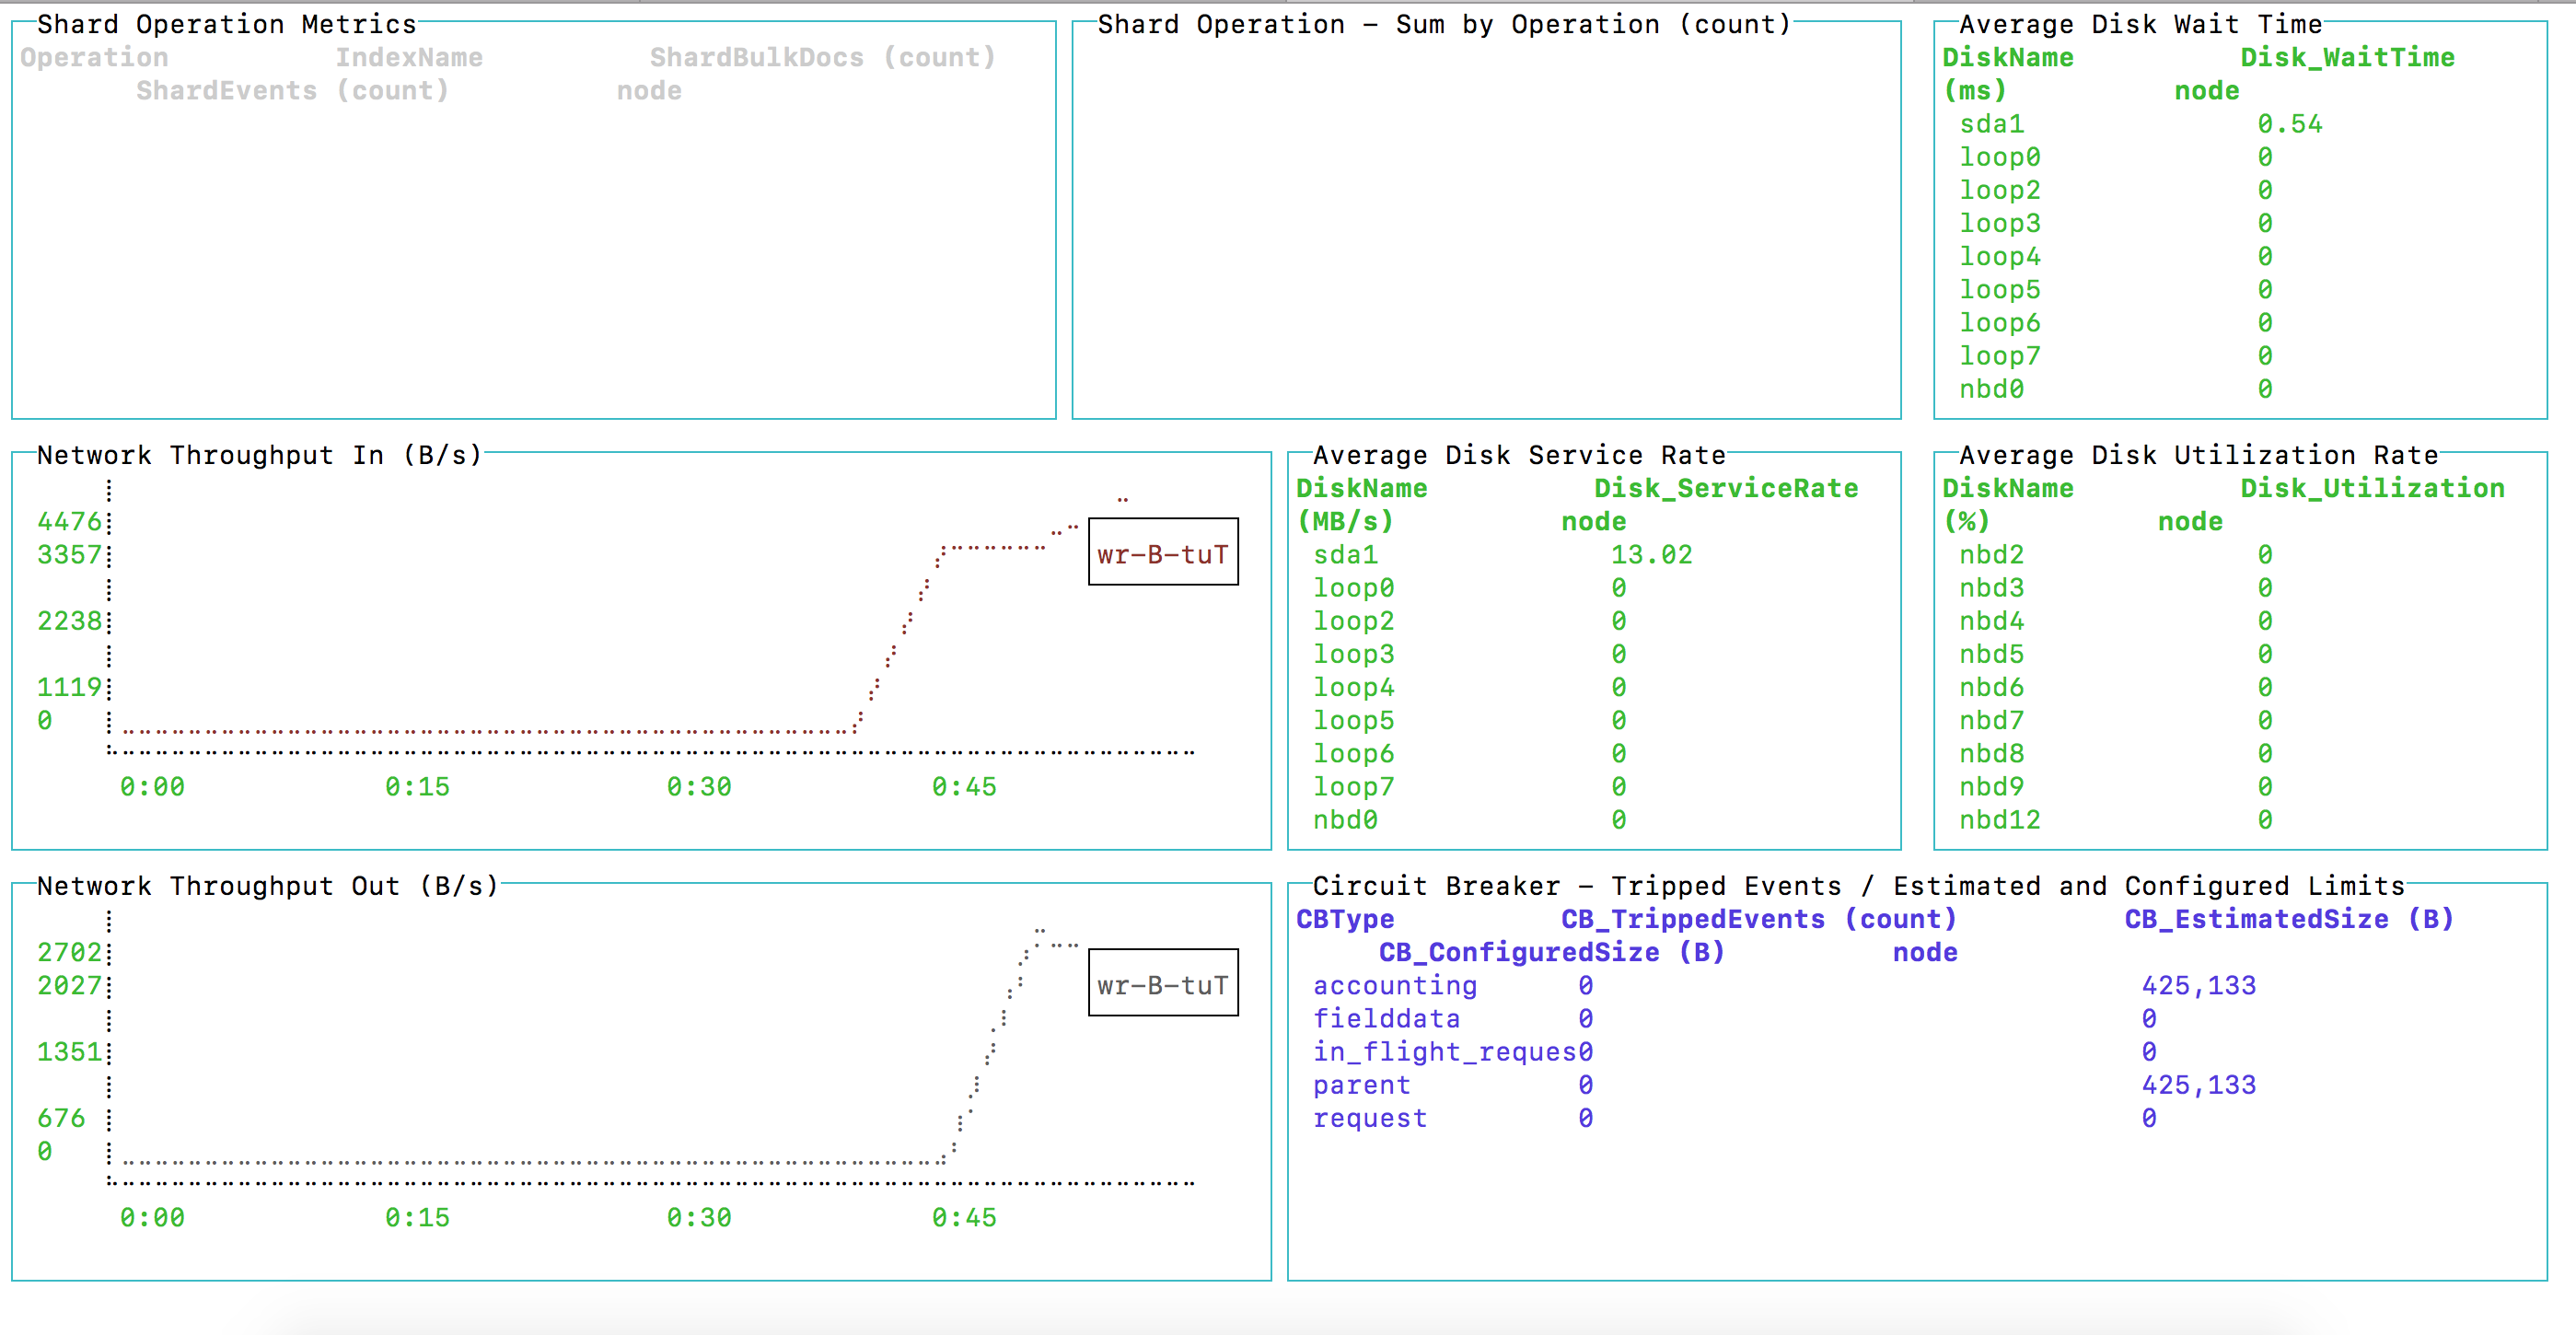This screenshot has width=2576, height=1335.
Task: Click the Disk_ServiceRate column header
Action: (x=1725, y=488)
